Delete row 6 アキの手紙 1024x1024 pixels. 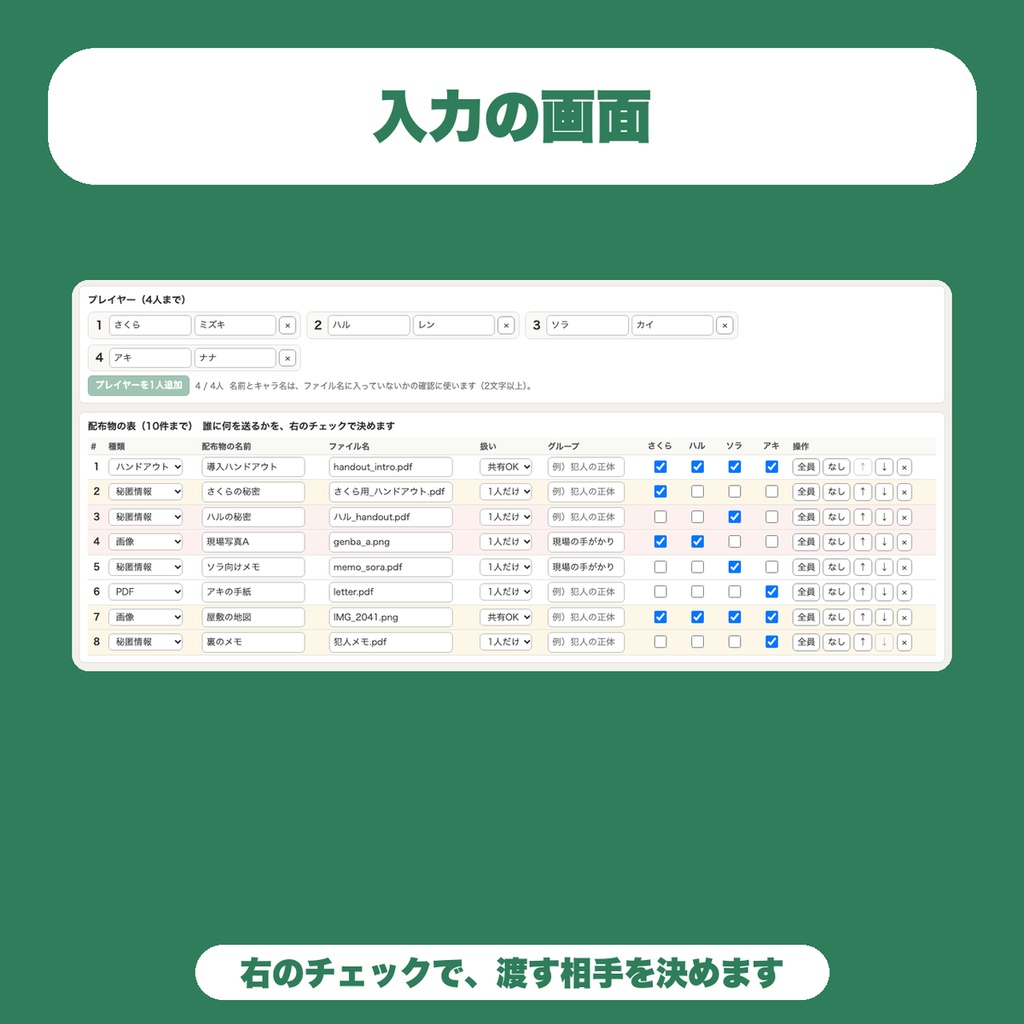click(x=904, y=592)
